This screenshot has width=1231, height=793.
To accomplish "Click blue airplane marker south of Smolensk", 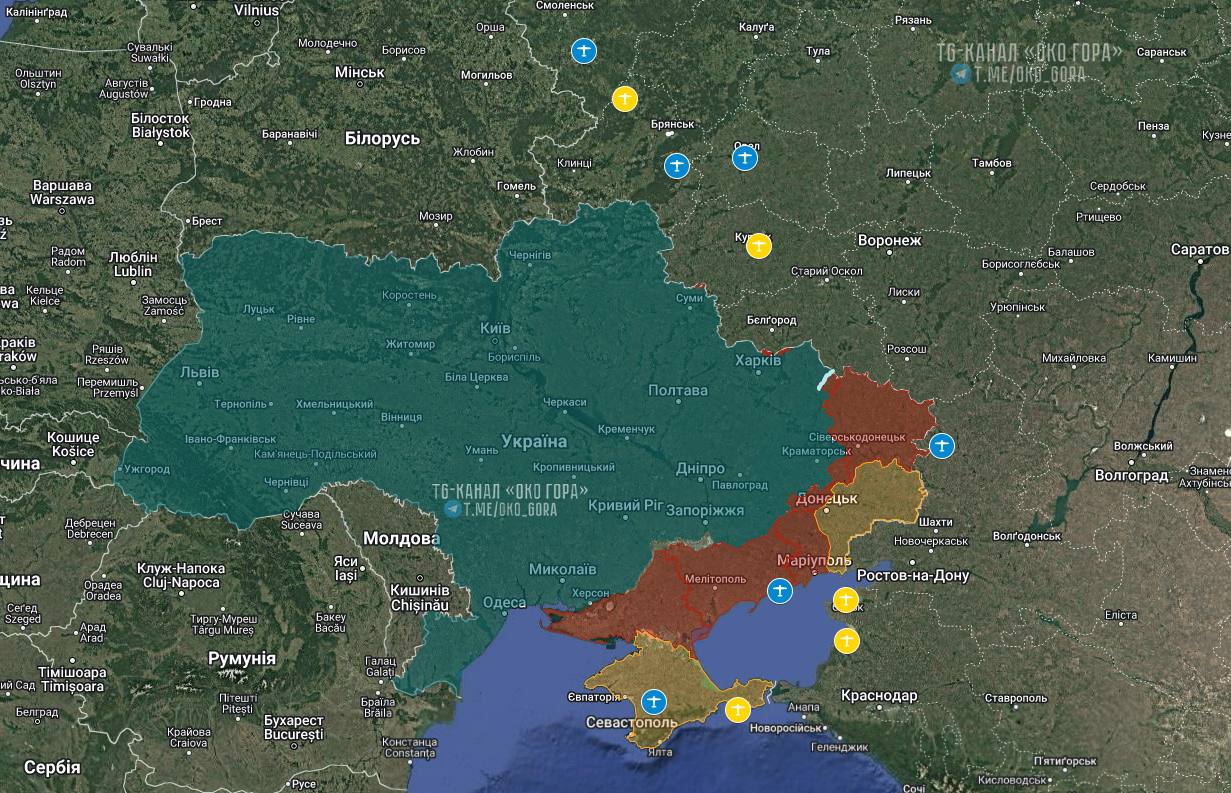I will [583, 51].
